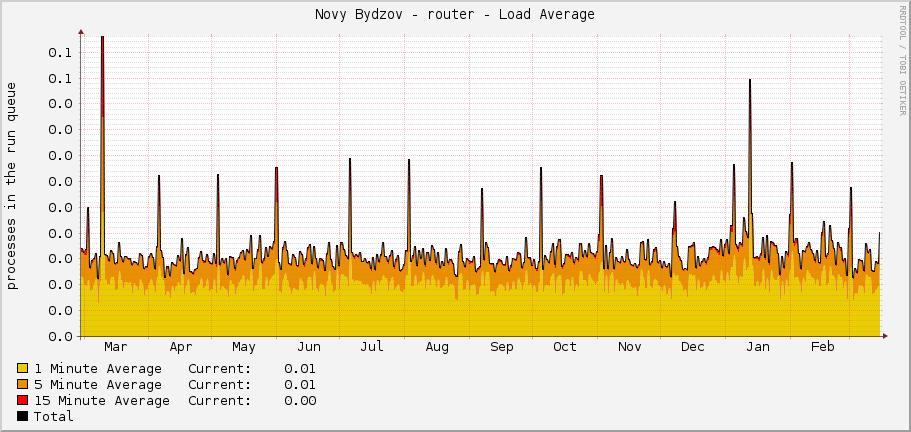Click the Jan label on the x-axis
Image resolution: width=911 pixels, height=432 pixels.
pos(758,347)
